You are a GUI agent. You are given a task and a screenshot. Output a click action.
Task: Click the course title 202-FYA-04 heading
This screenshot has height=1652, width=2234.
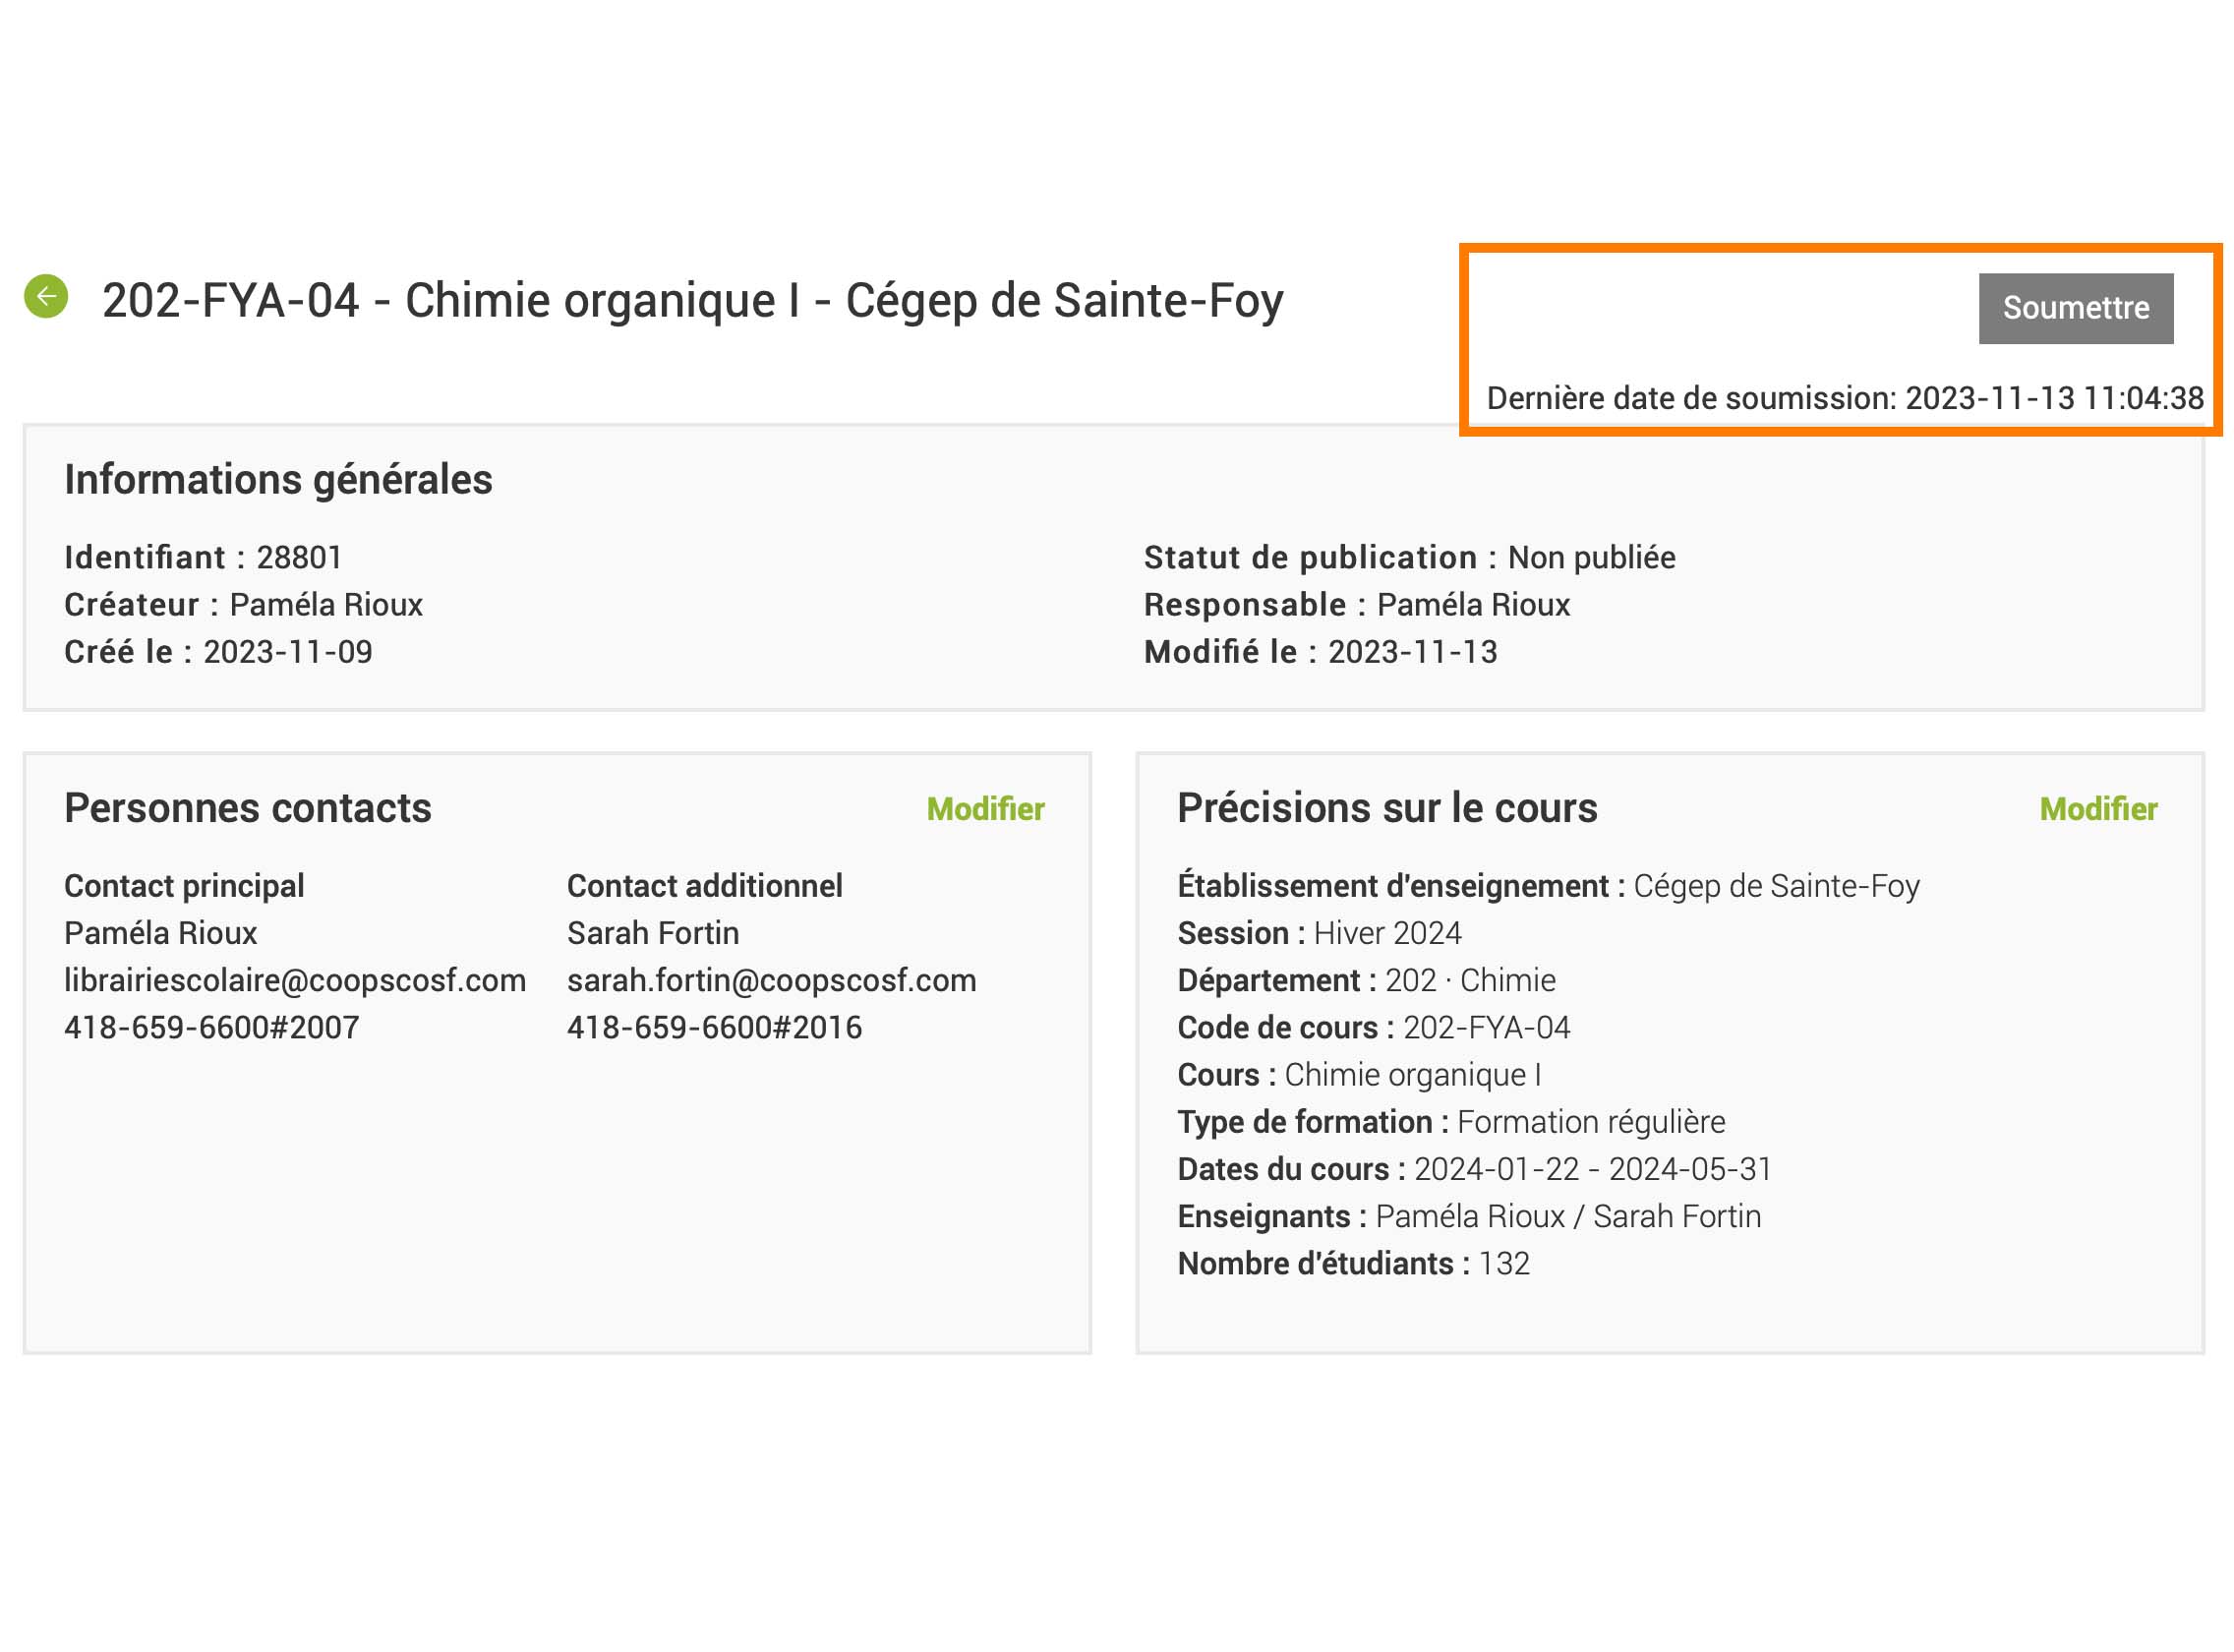(692, 301)
